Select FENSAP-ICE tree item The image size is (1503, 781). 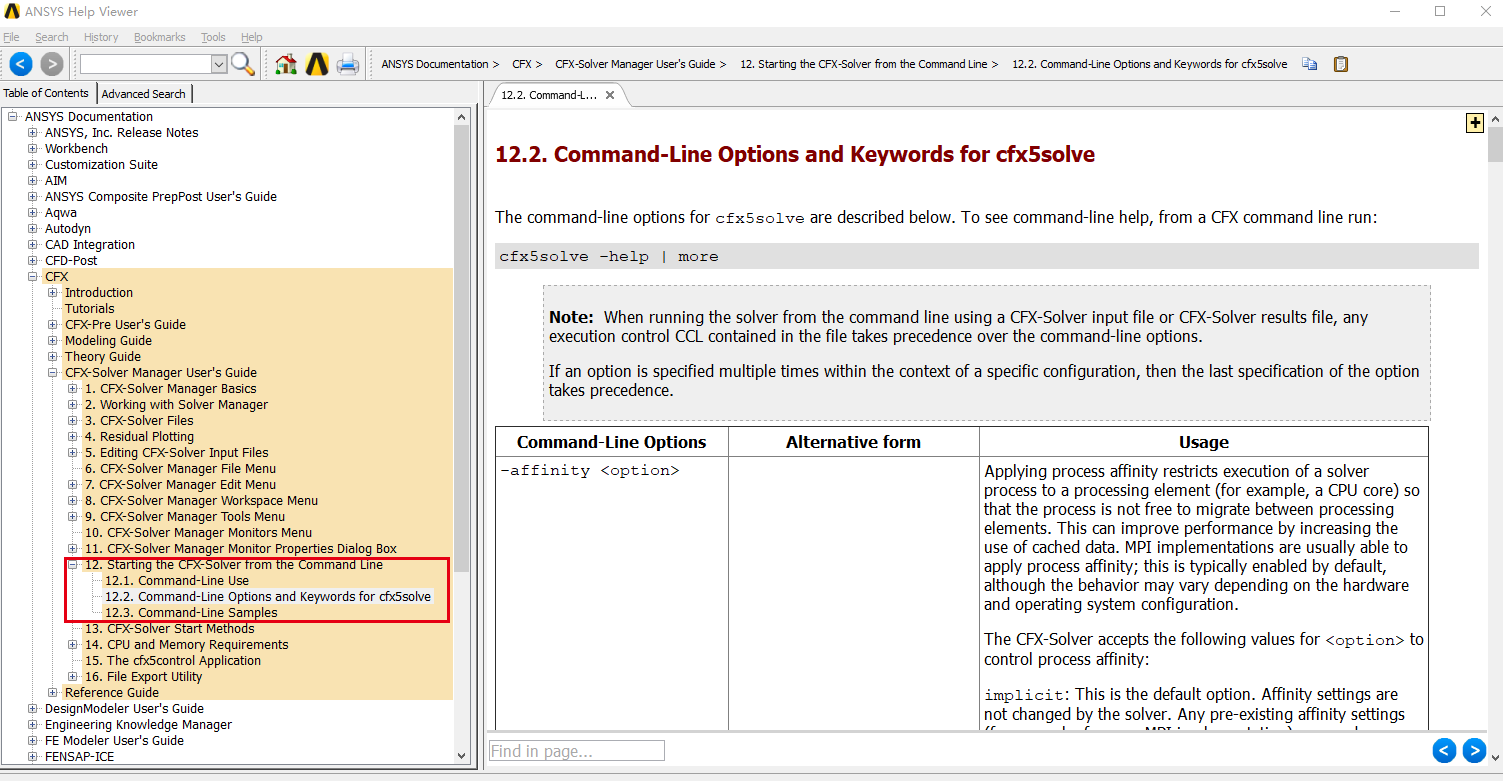[x=79, y=757]
